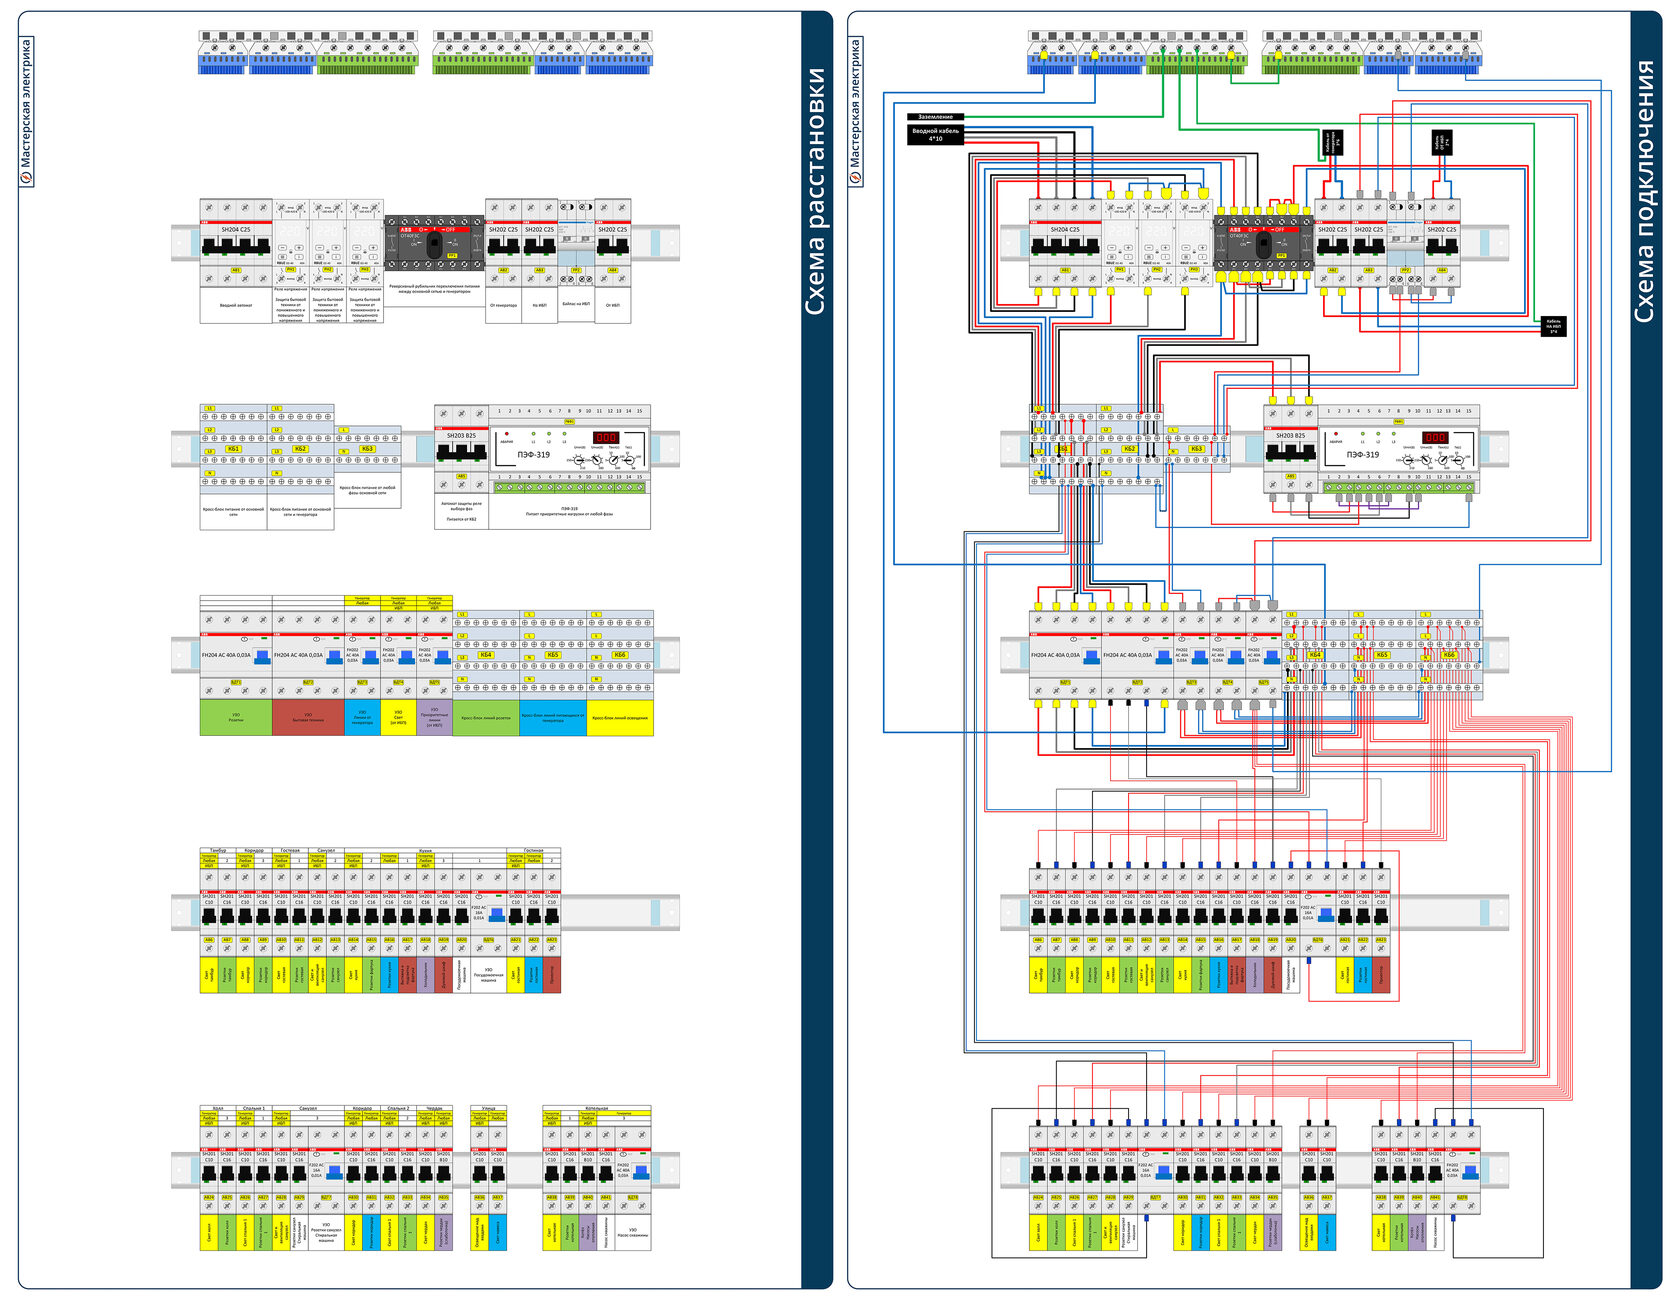Click 'Котельная' room header in layout diagram
The width and height of the screenshot is (1680, 1300).
pos(597,1108)
